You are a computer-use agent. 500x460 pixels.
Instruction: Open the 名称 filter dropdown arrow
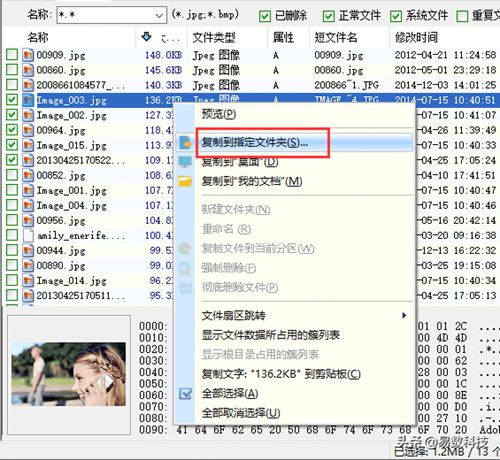click(159, 15)
